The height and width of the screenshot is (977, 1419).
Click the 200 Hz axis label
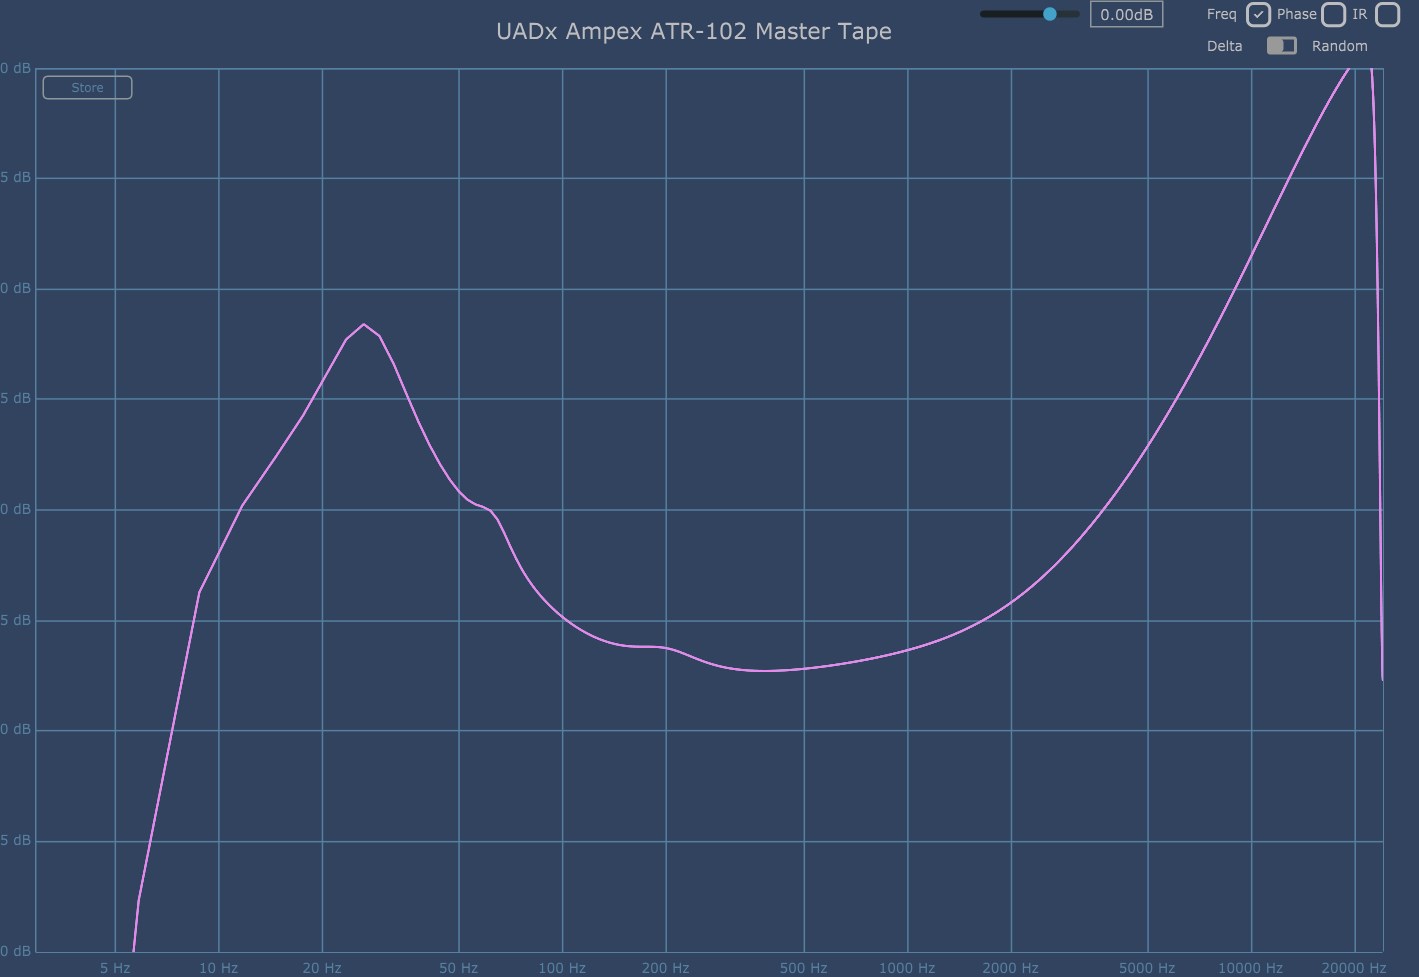point(665,968)
